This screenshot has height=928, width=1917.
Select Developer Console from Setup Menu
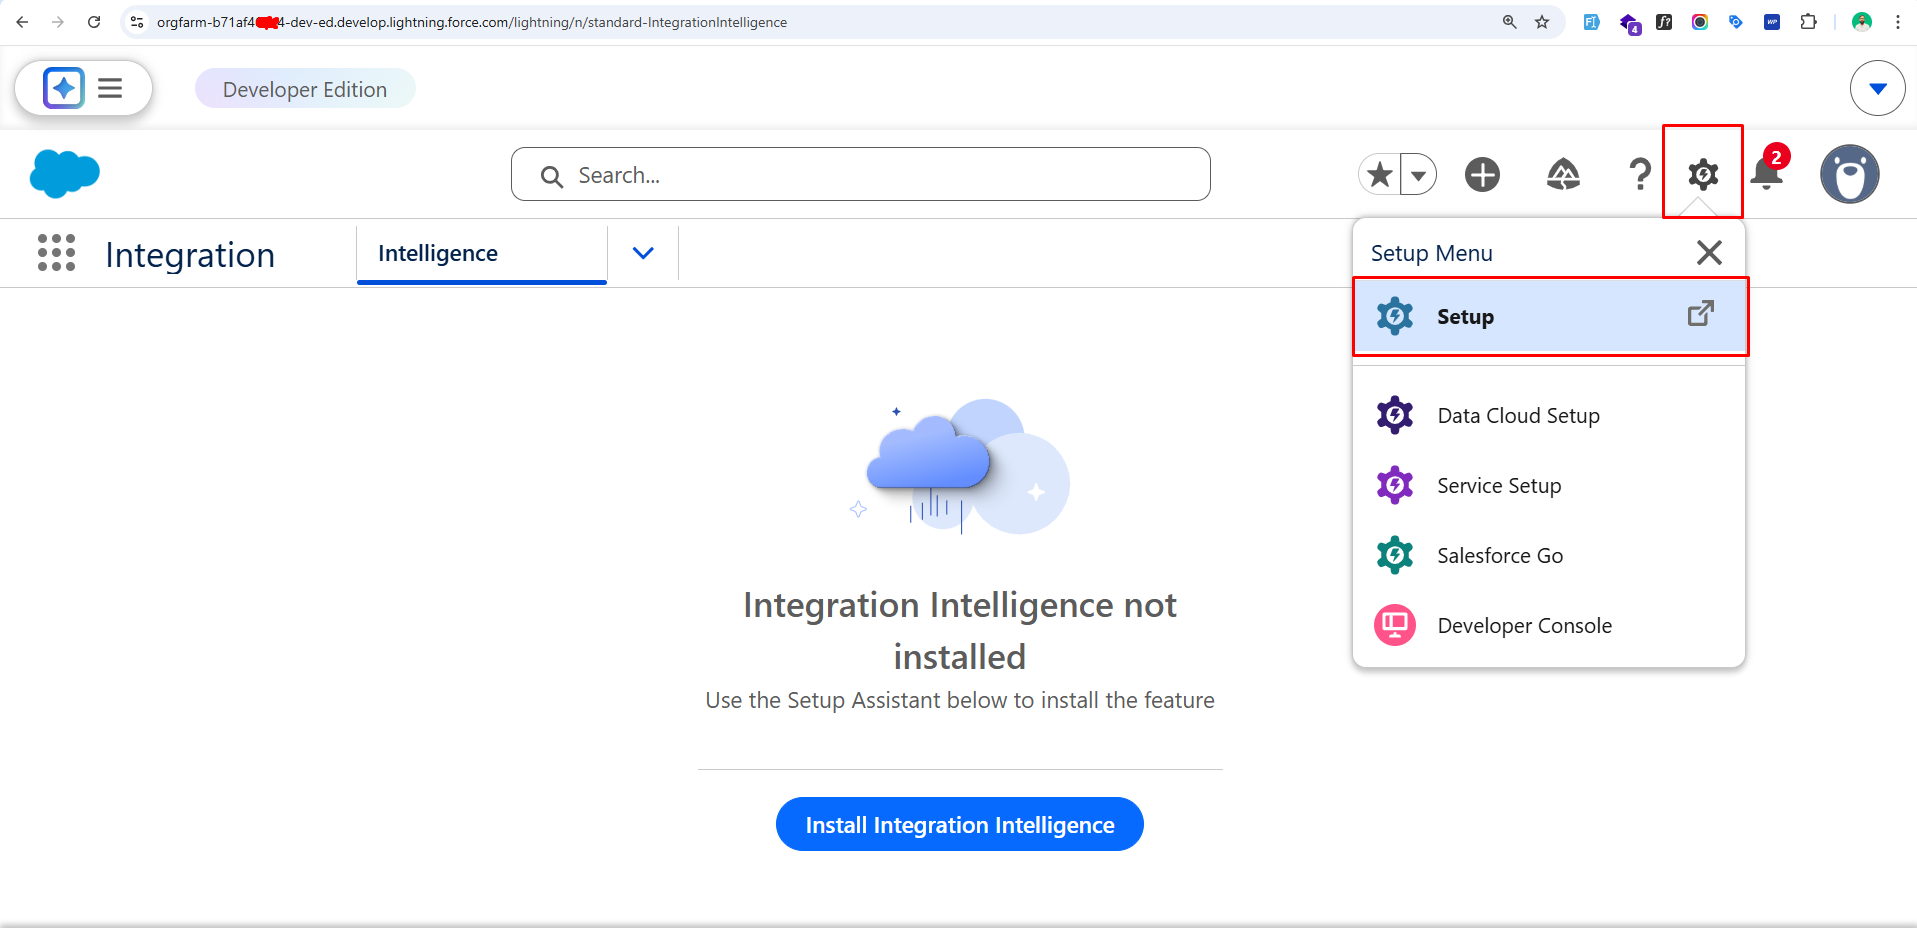[x=1524, y=625]
